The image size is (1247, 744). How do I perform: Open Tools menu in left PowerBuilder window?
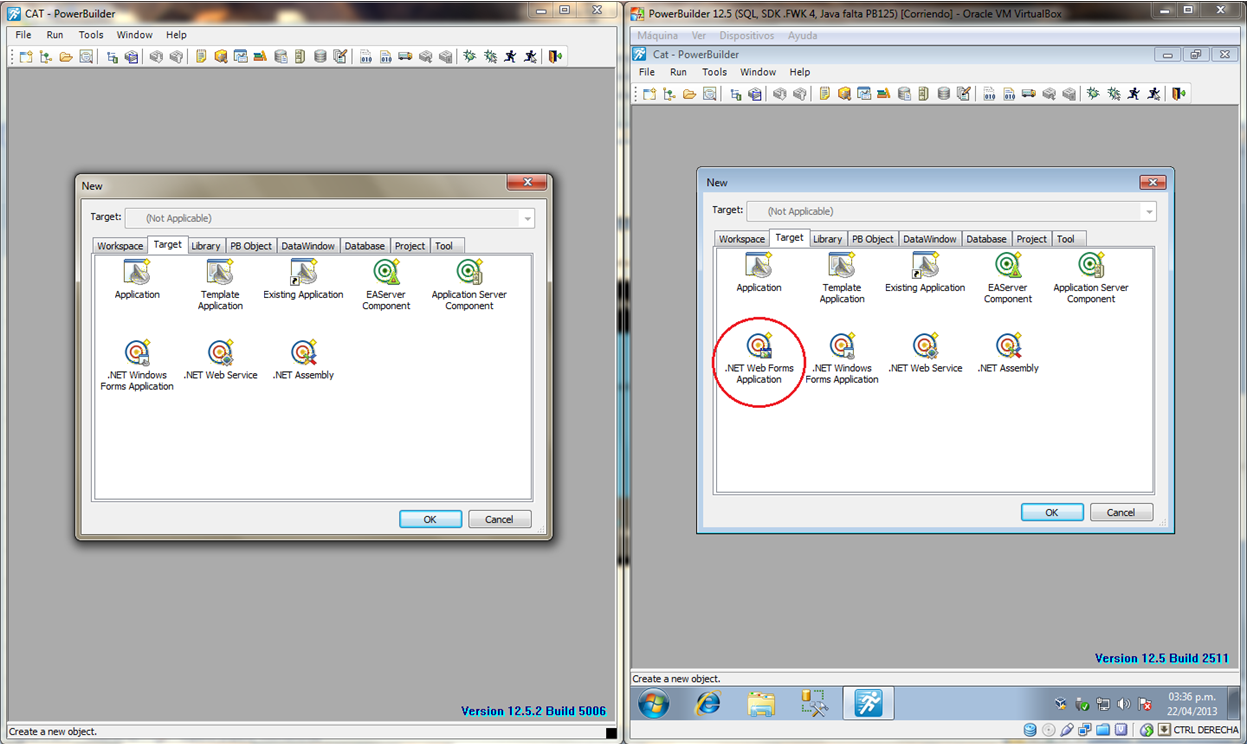[x=91, y=35]
